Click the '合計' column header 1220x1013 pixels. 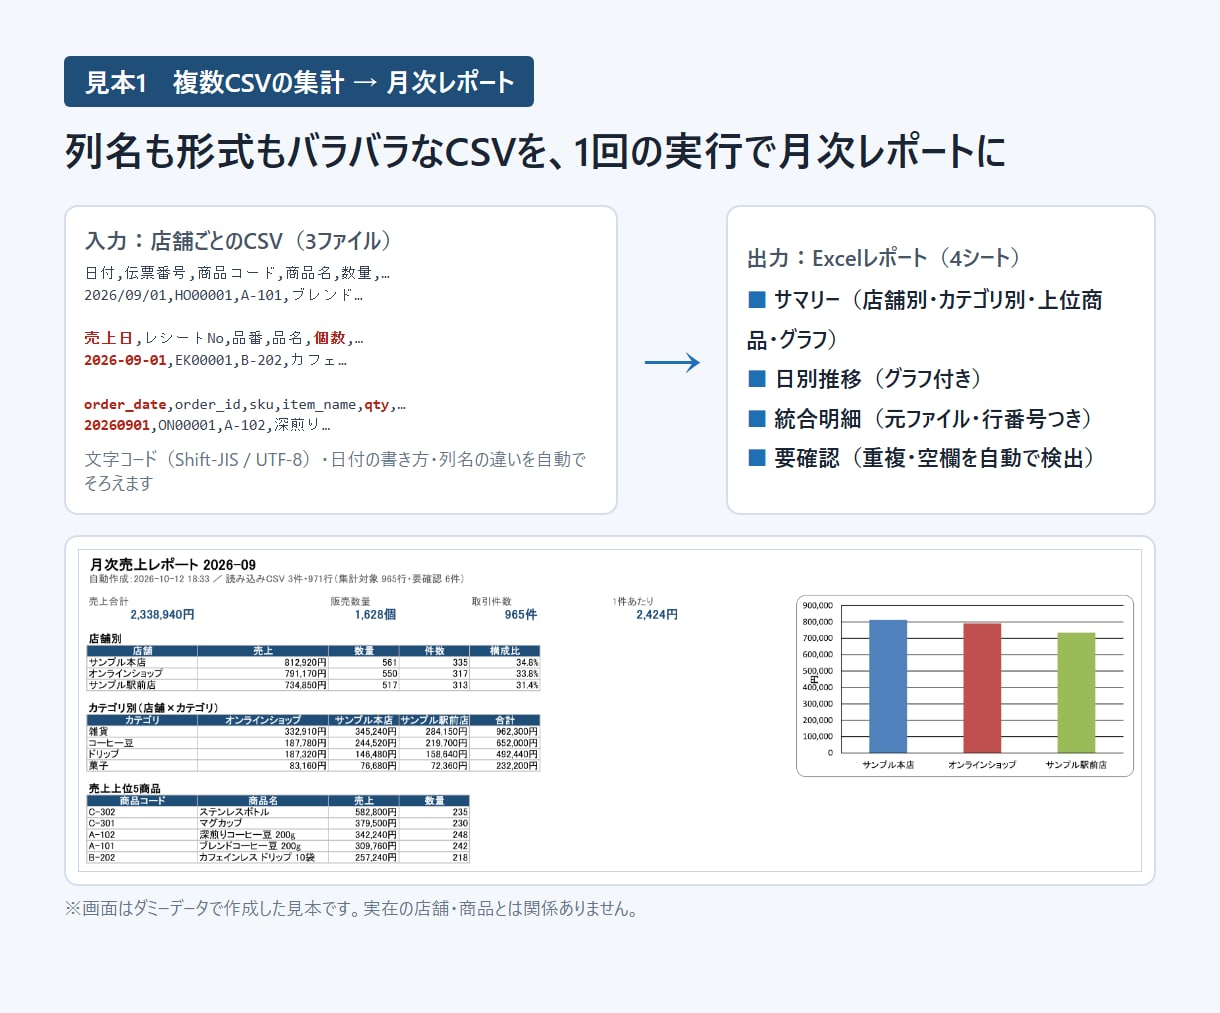505,720
